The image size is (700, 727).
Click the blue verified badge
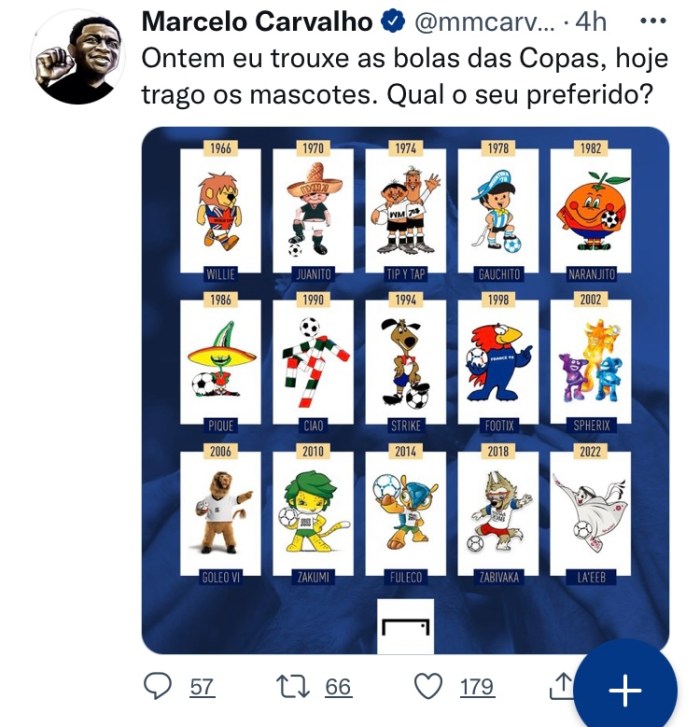pyautogui.click(x=387, y=23)
